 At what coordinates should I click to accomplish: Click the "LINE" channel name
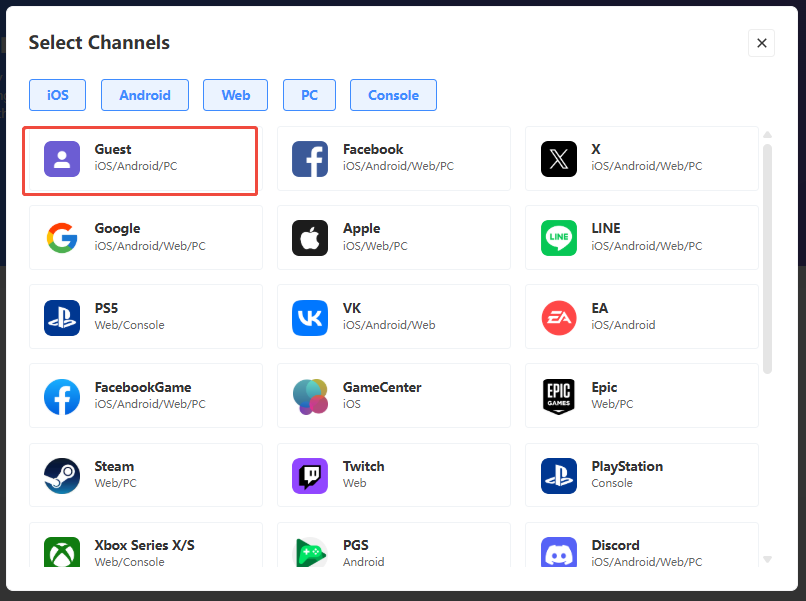606,228
